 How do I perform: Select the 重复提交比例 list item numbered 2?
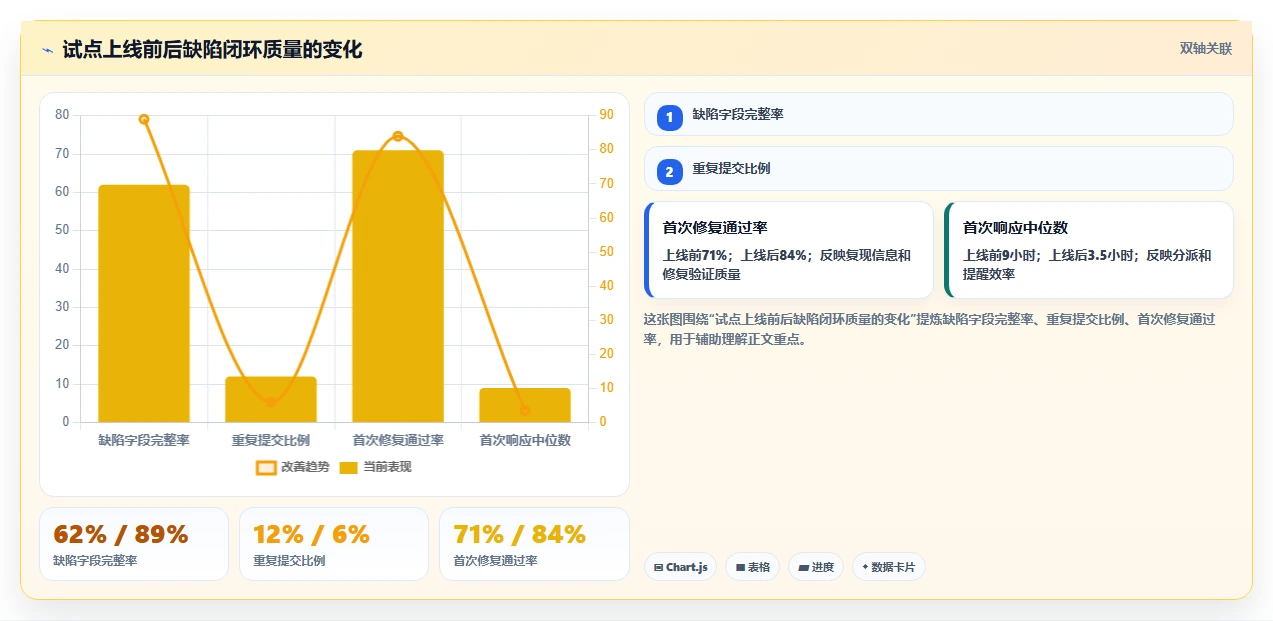point(938,169)
